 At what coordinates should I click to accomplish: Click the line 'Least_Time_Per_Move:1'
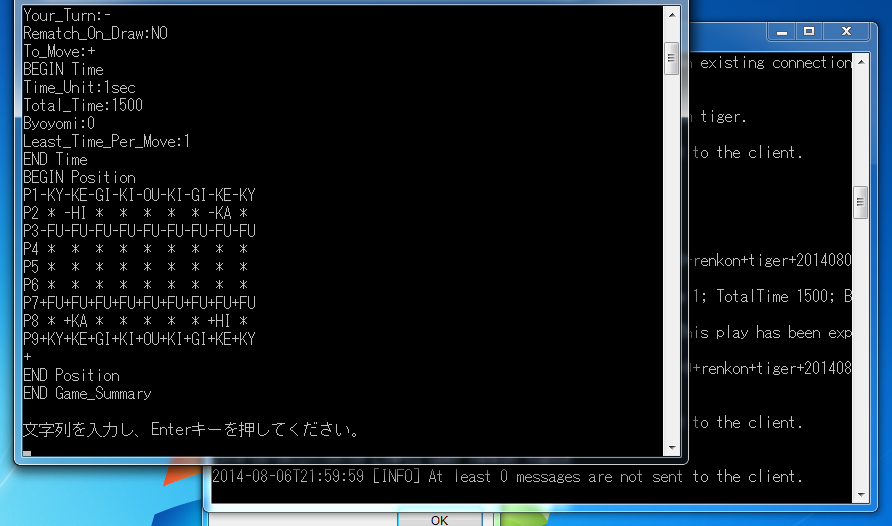(x=106, y=142)
